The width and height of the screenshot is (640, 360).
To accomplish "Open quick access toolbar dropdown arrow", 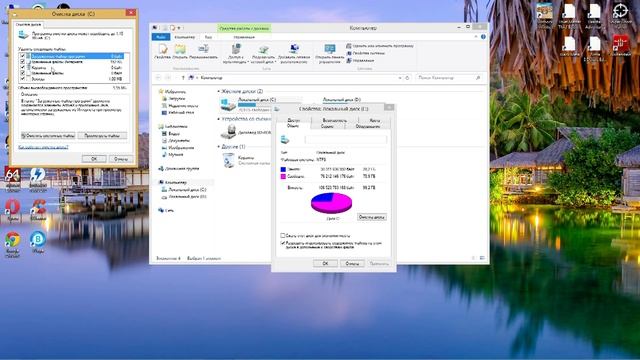I will click(x=179, y=28).
